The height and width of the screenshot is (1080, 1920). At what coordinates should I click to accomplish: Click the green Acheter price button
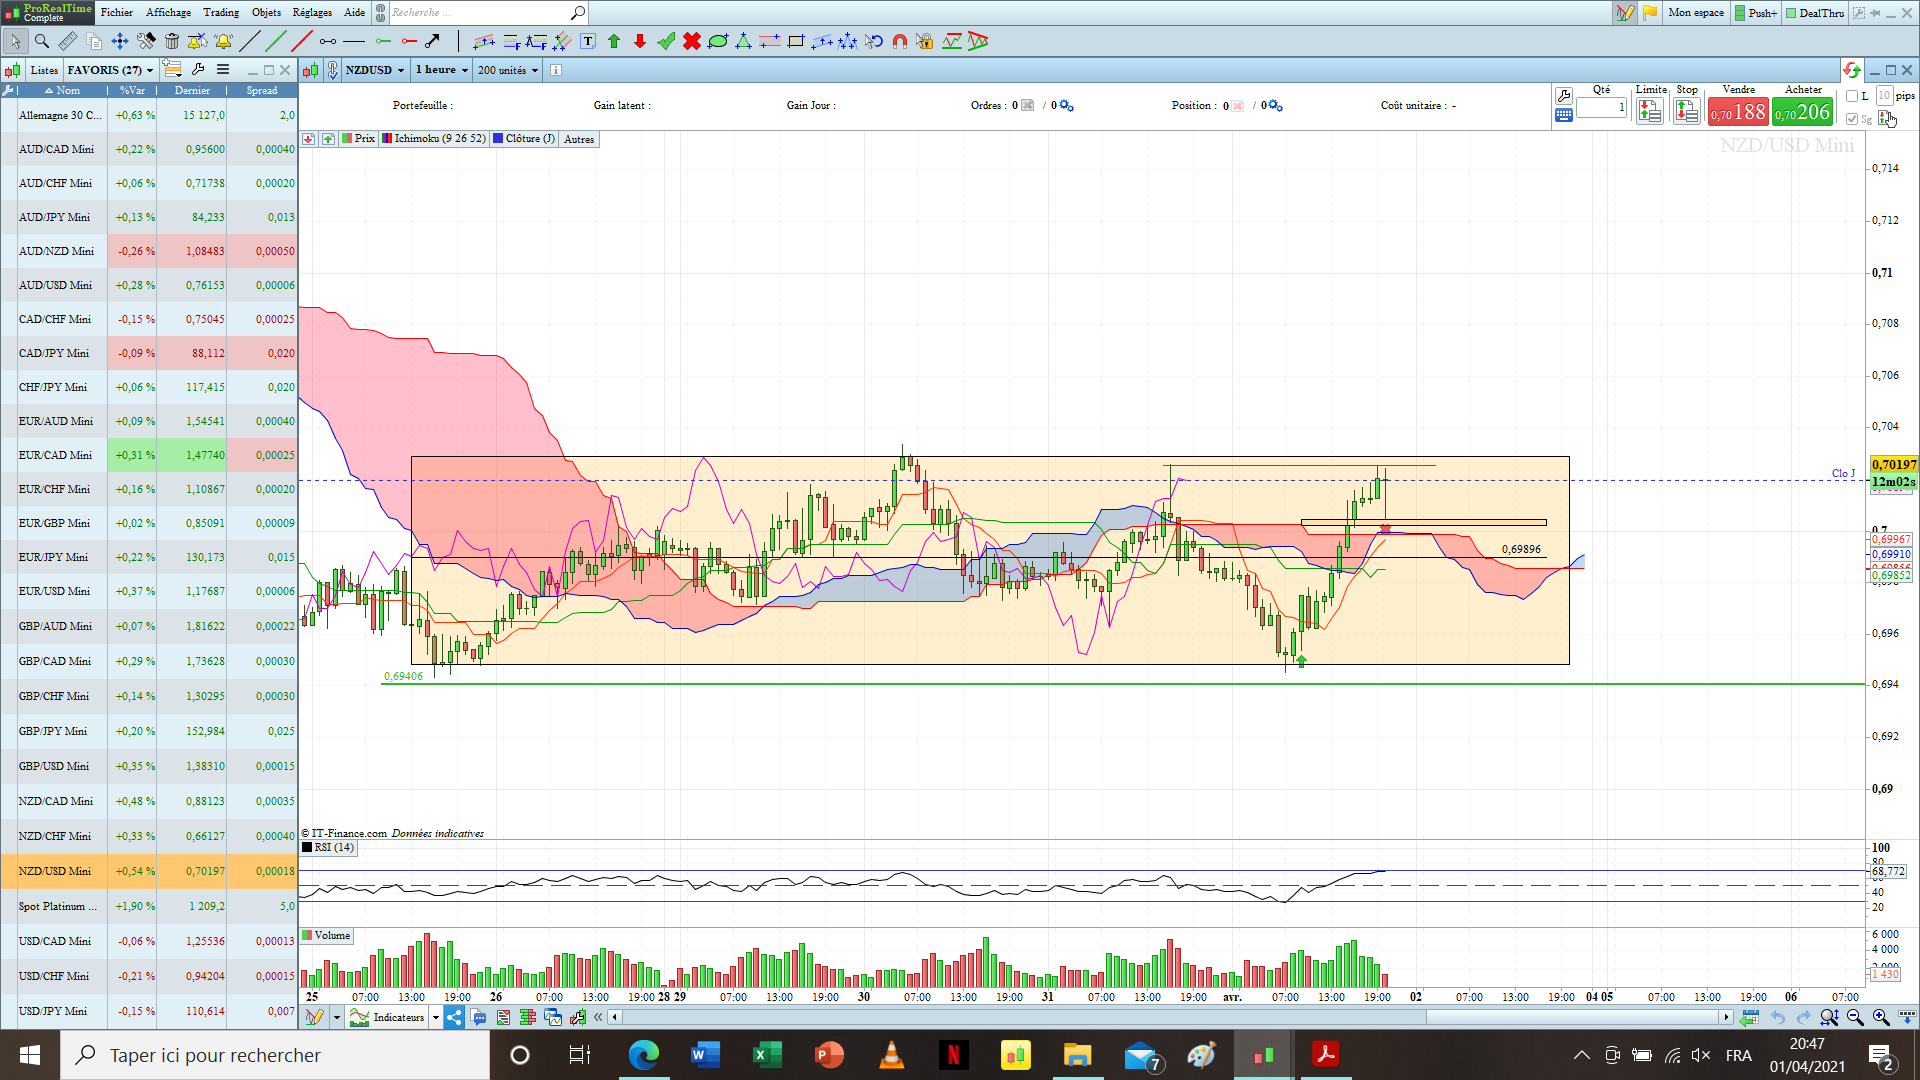[x=1803, y=112]
